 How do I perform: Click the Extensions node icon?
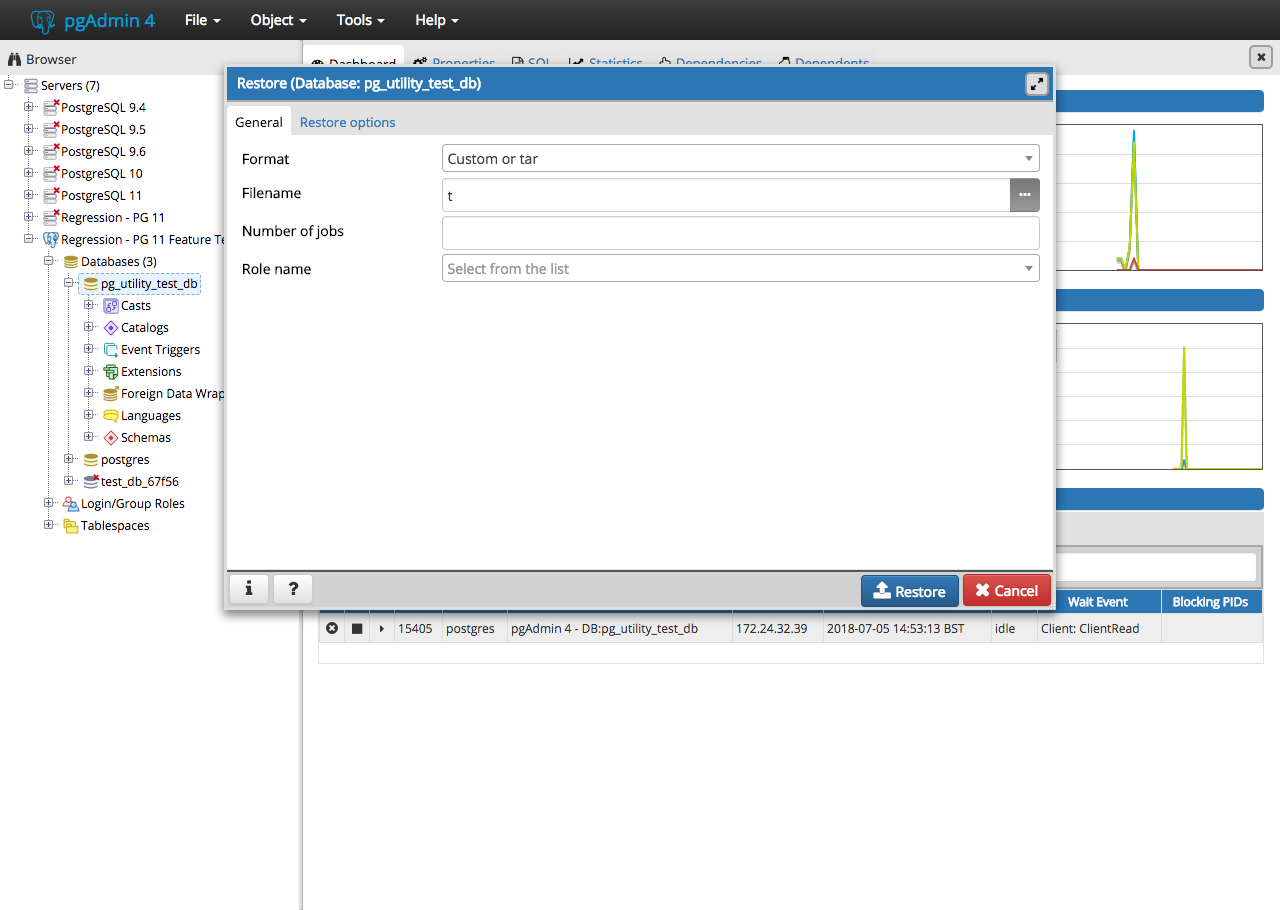click(x=111, y=372)
